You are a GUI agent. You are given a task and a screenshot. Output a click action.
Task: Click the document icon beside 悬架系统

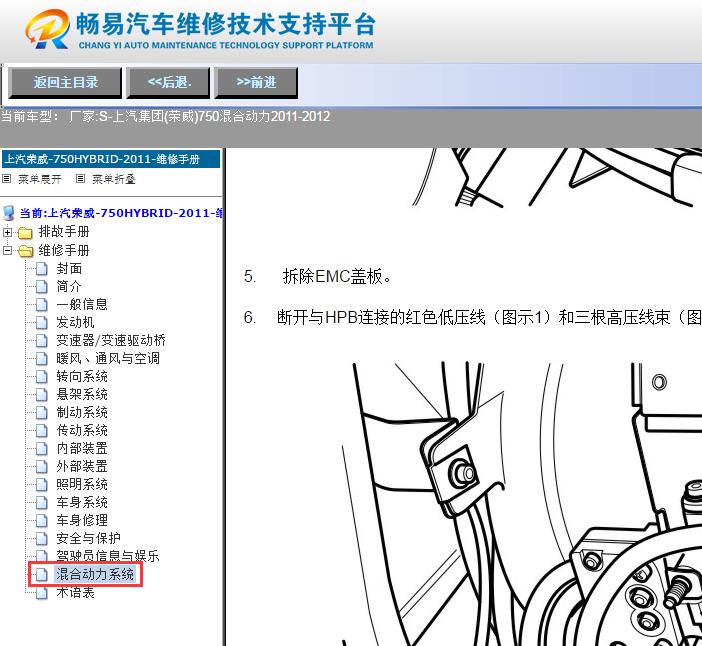(42, 394)
